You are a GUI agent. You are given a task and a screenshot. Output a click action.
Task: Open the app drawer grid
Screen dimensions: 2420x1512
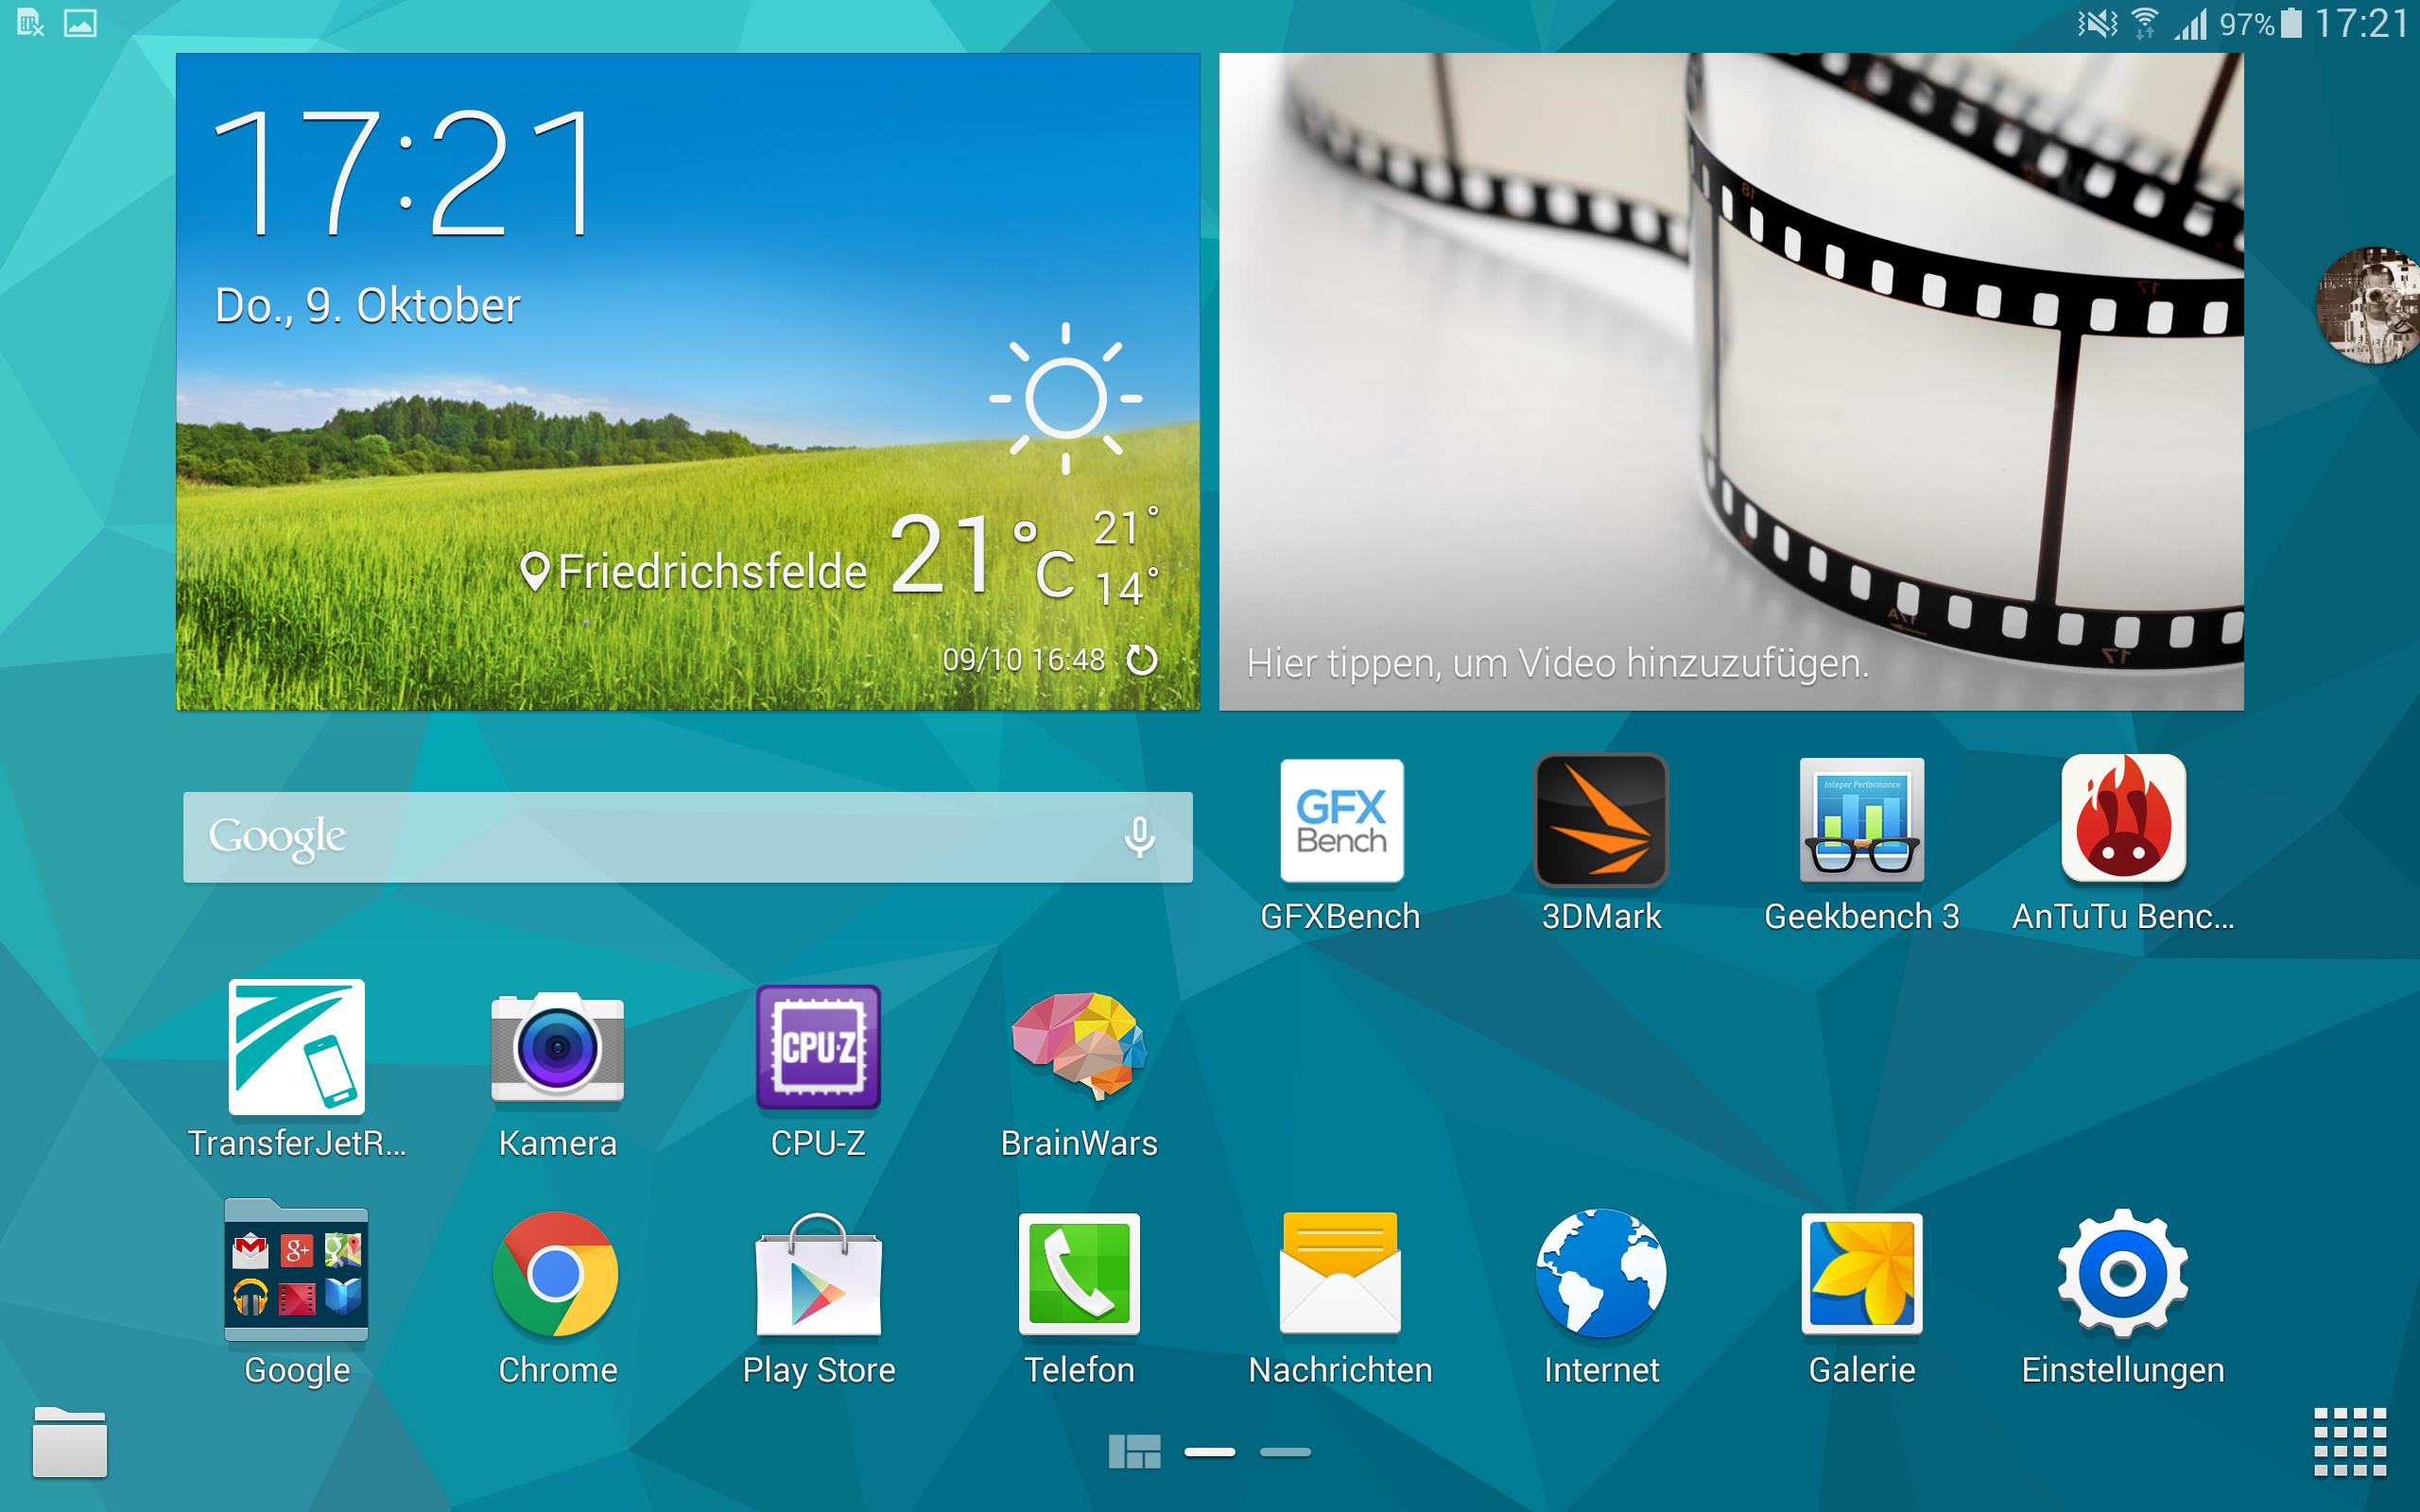click(x=2350, y=1442)
